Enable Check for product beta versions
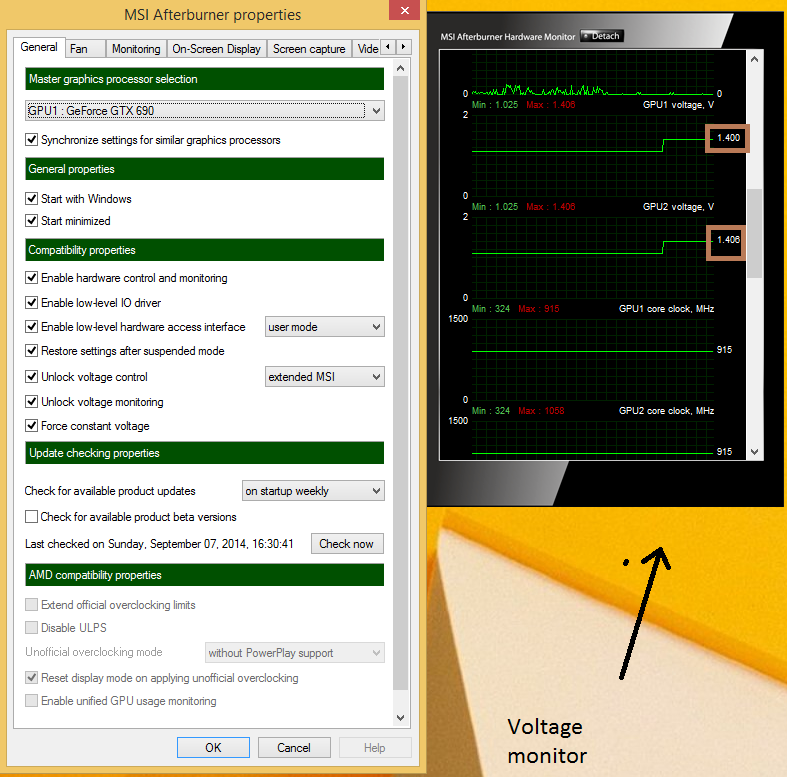The height and width of the screenshot is (777, 787). (x=32, y=516)
